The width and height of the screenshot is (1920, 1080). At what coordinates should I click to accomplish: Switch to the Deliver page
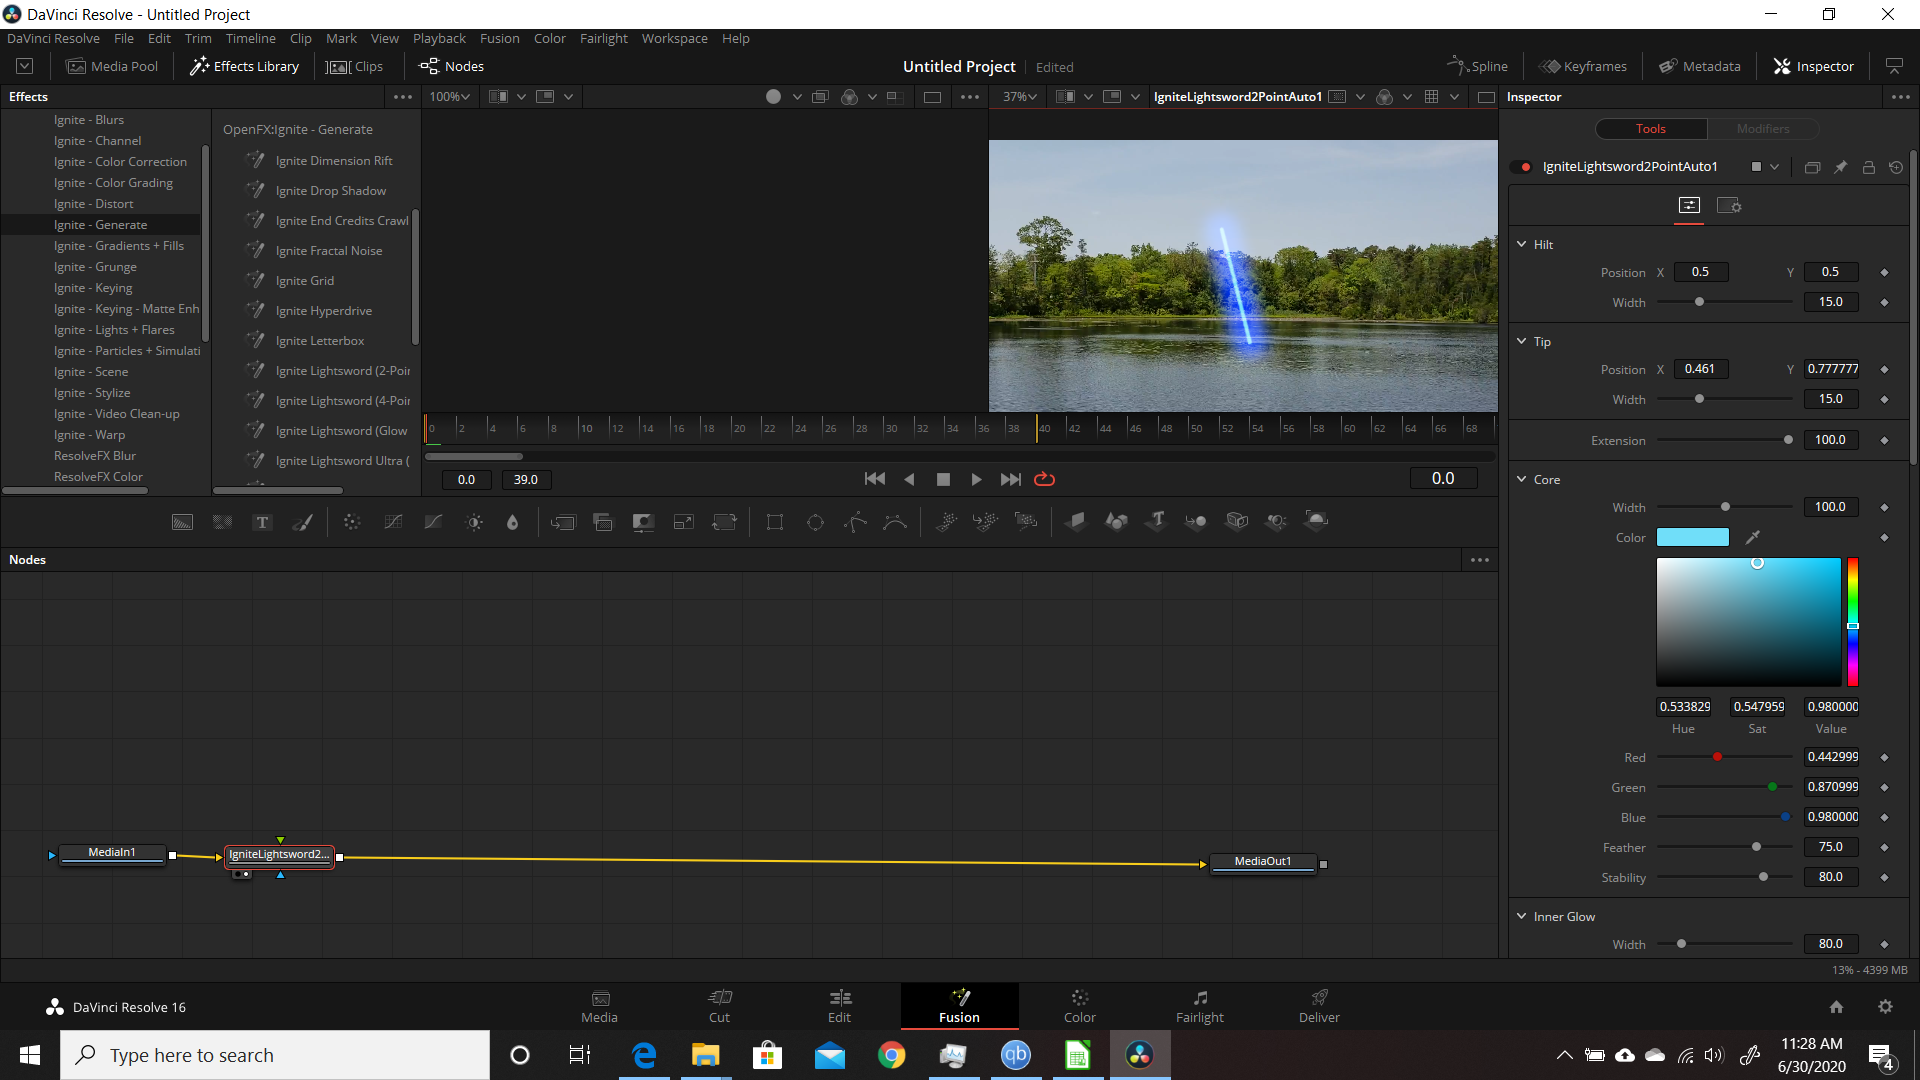1319,1006
